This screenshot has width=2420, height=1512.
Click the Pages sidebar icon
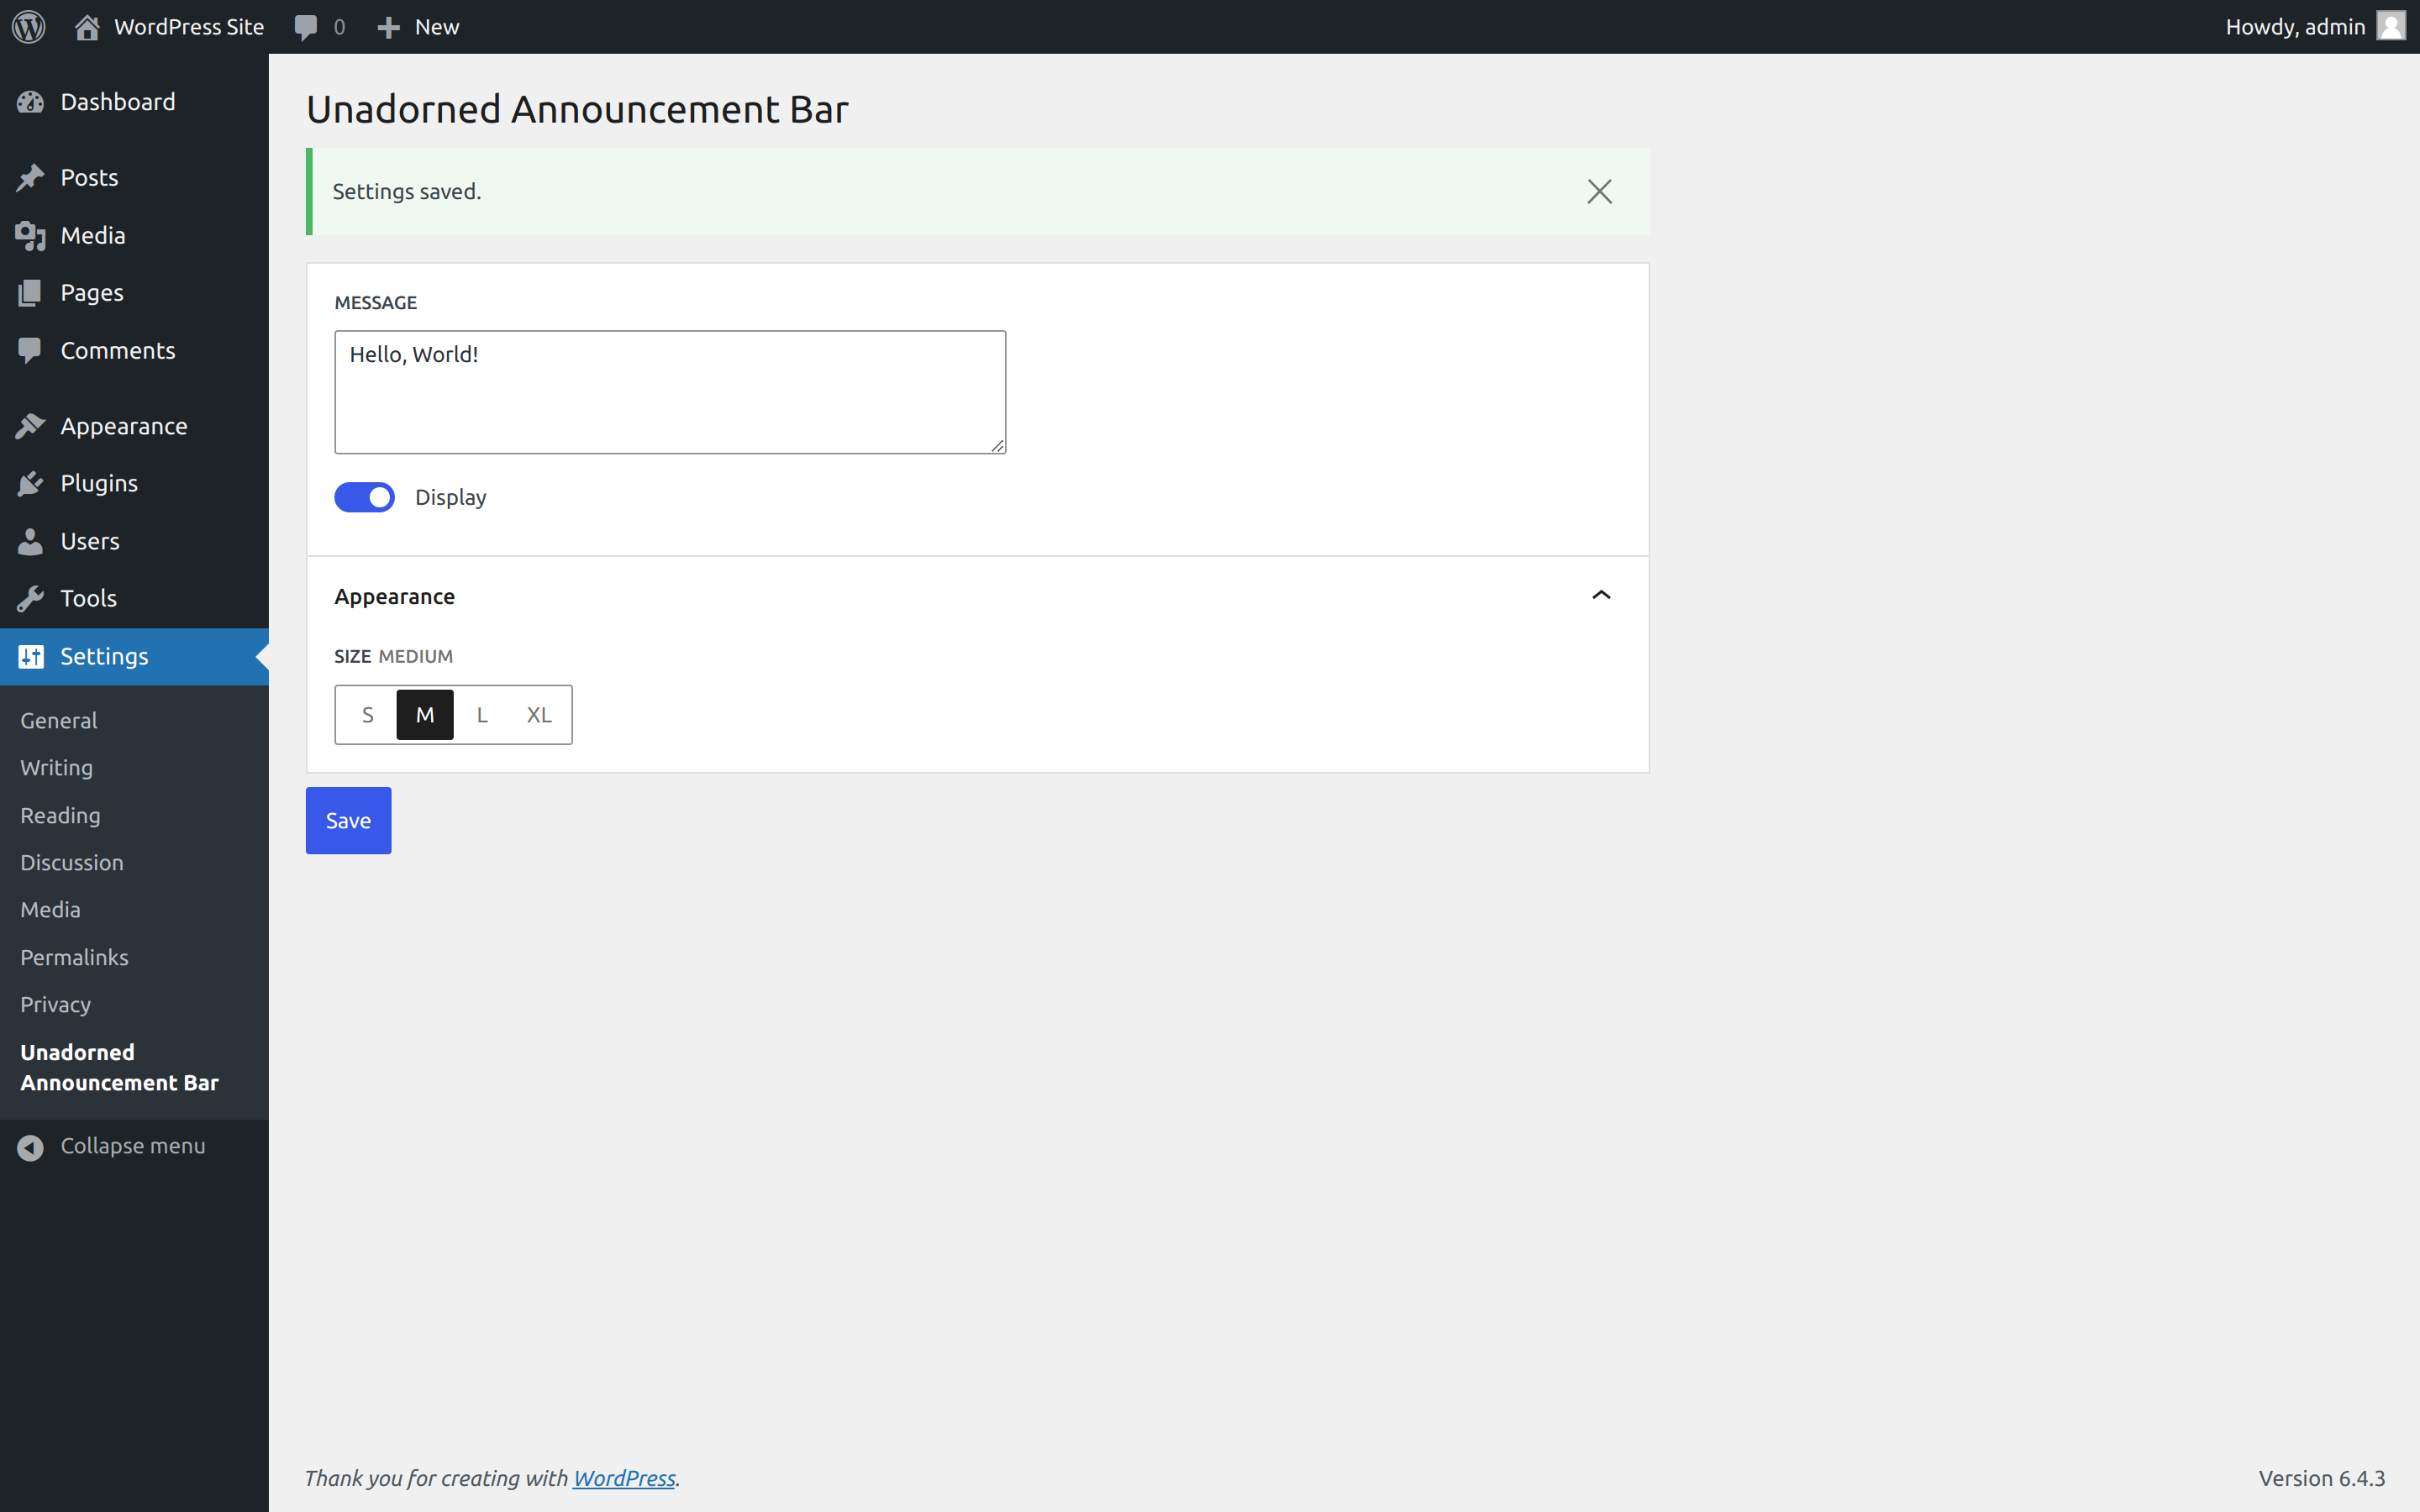click(30, 293)
